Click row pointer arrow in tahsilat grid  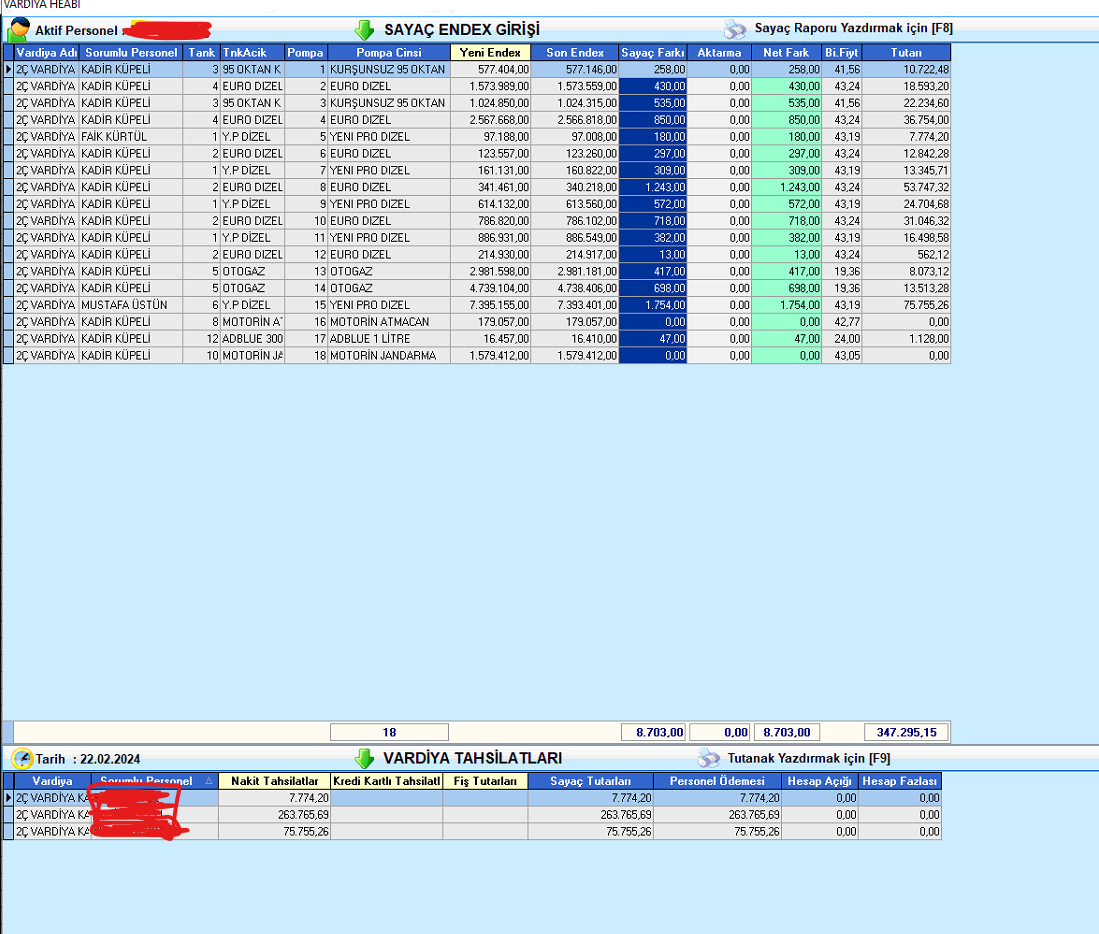point(8,798)
